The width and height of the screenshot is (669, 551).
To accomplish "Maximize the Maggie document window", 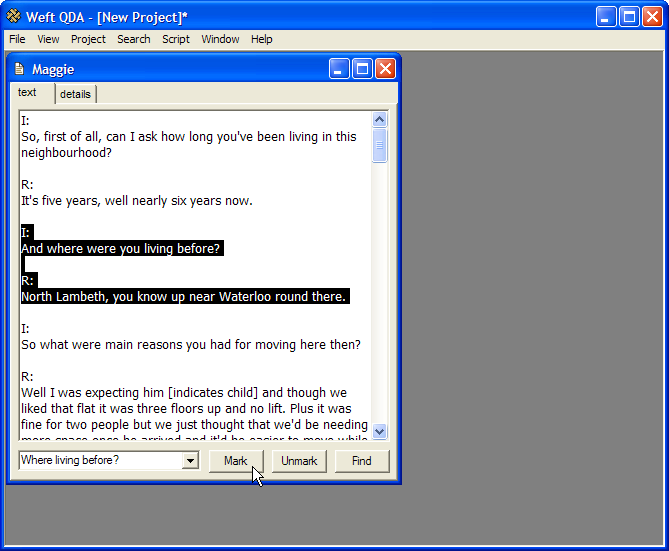I will [362, 69].
